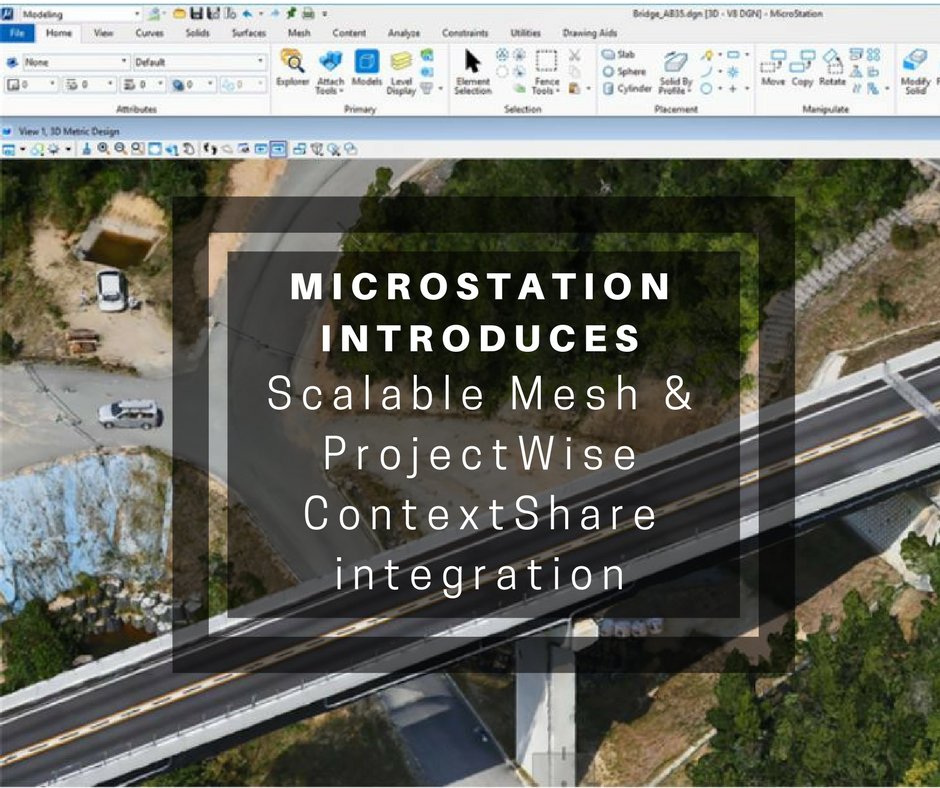Switch to the Surfaces tab
The width and height of the screenshot is (940, 788).
click(x=248, y=33)
